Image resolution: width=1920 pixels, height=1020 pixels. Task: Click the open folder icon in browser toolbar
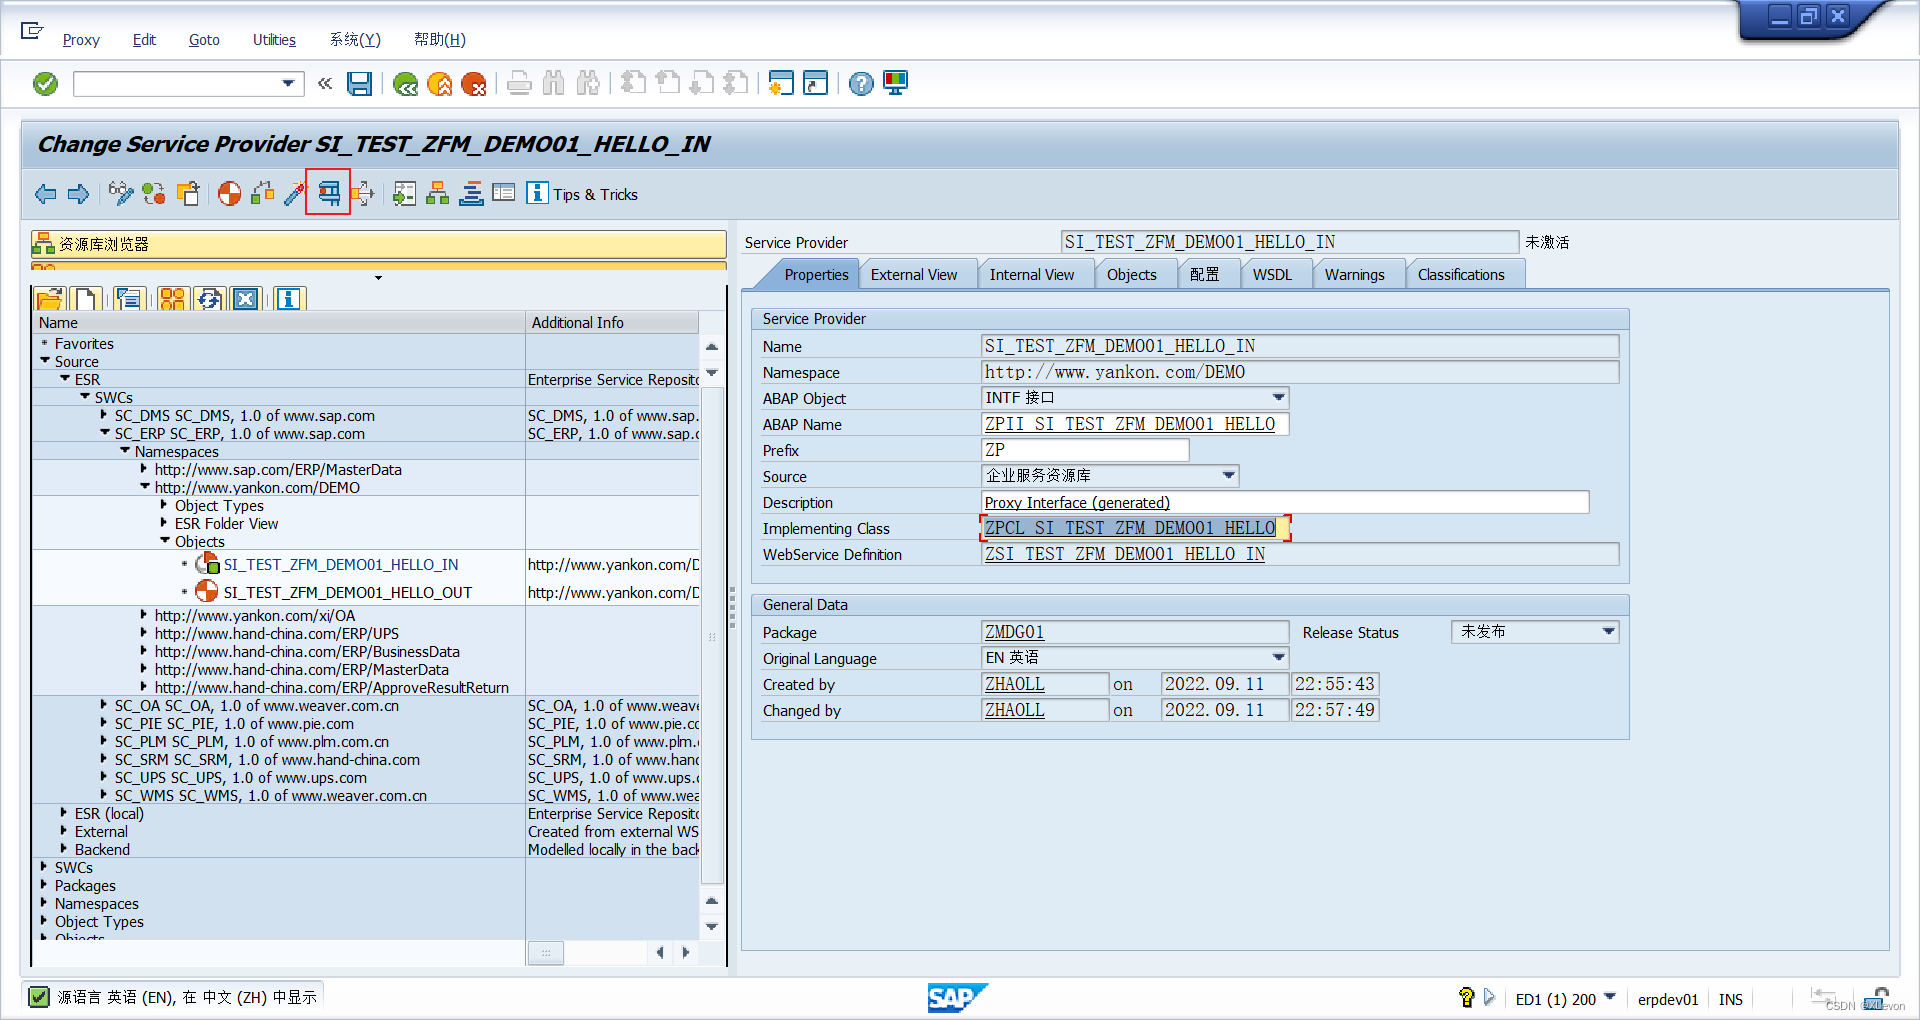point(49,298)
